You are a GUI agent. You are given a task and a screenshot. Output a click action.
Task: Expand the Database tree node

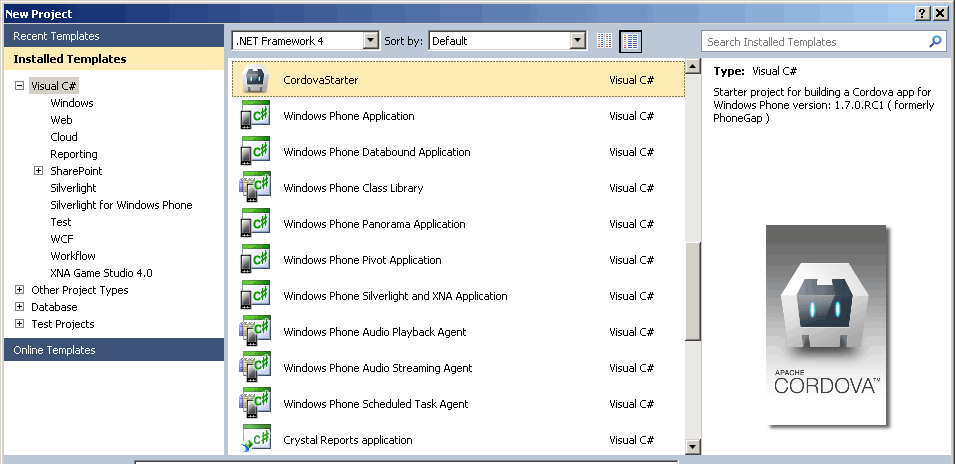click(20, 307)
